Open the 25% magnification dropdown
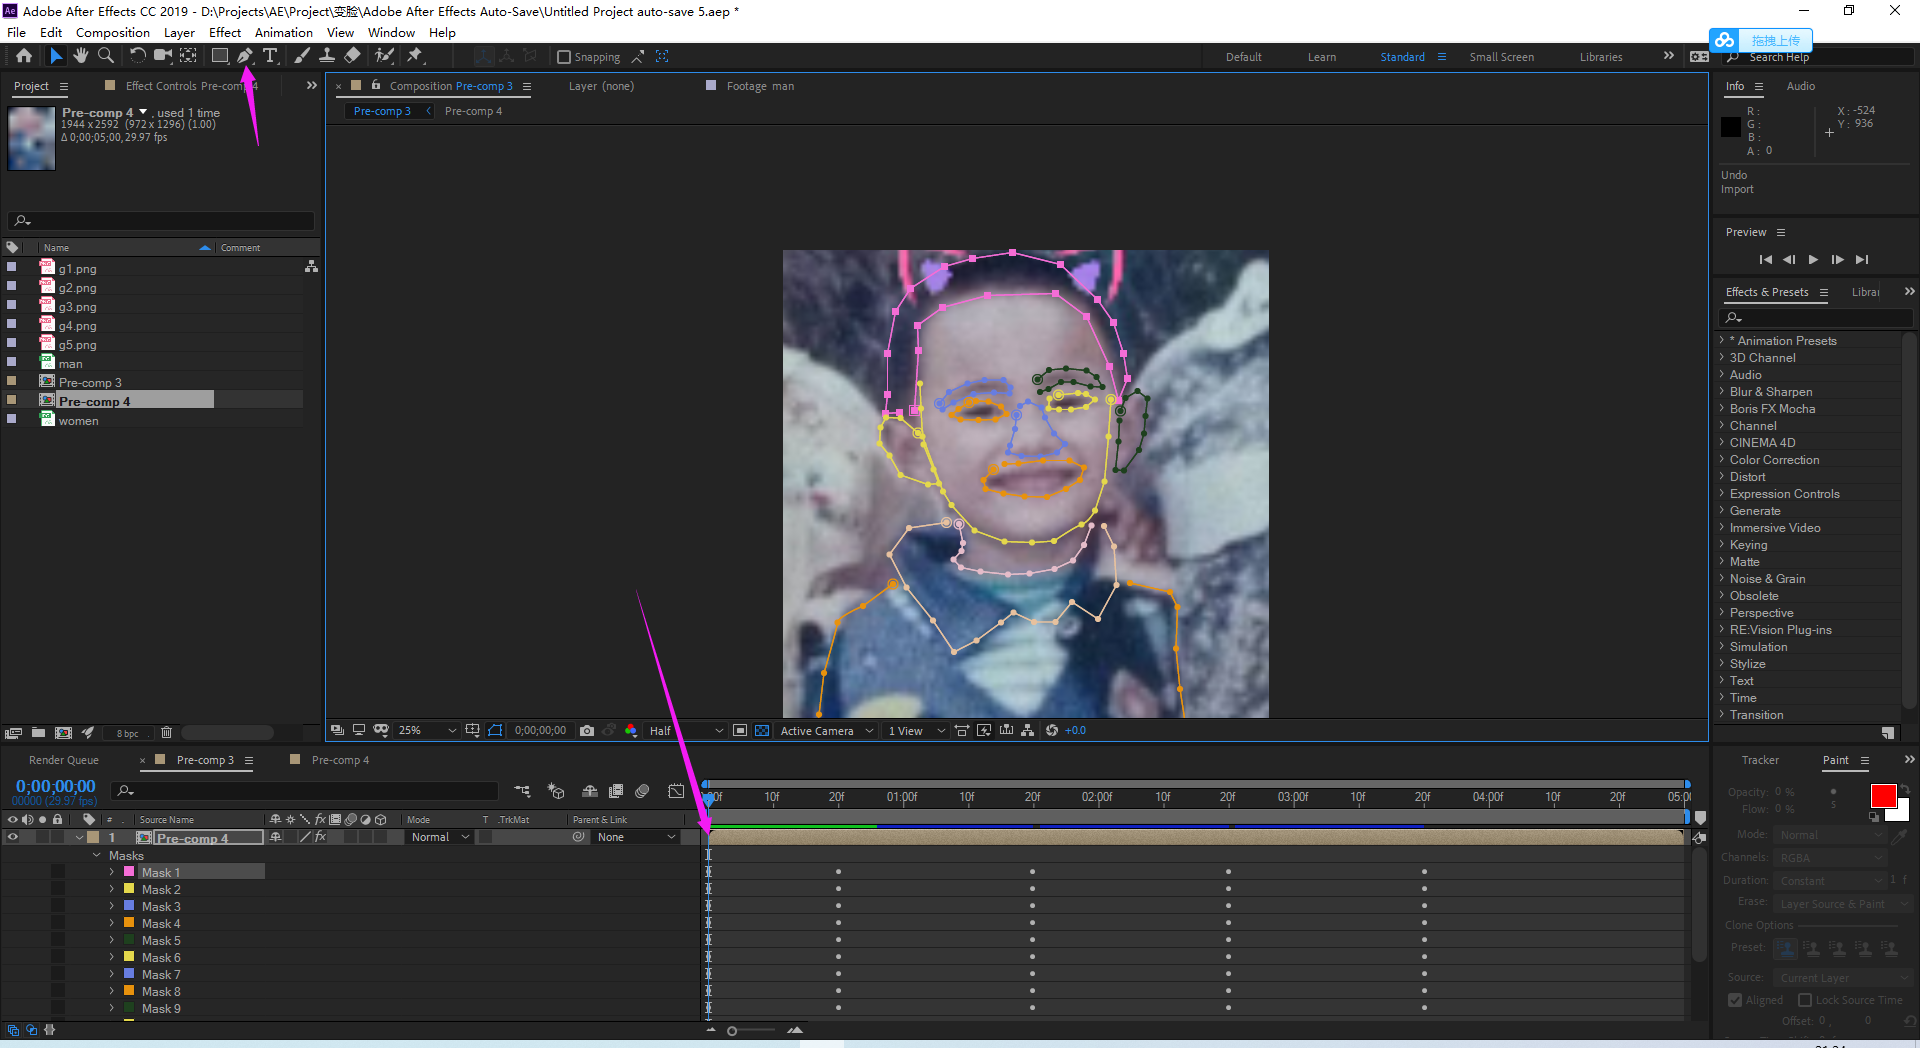 (x=427, y=731)
